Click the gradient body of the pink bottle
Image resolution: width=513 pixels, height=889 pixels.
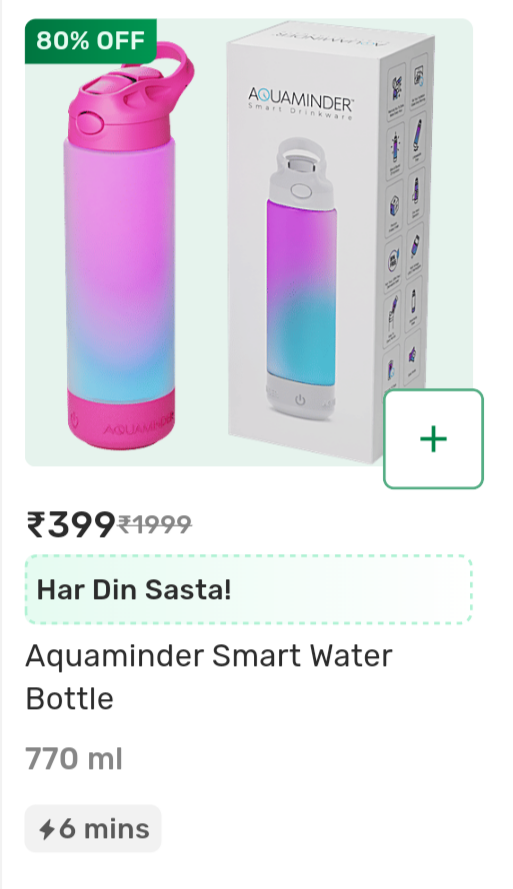(x=121, y=266)
